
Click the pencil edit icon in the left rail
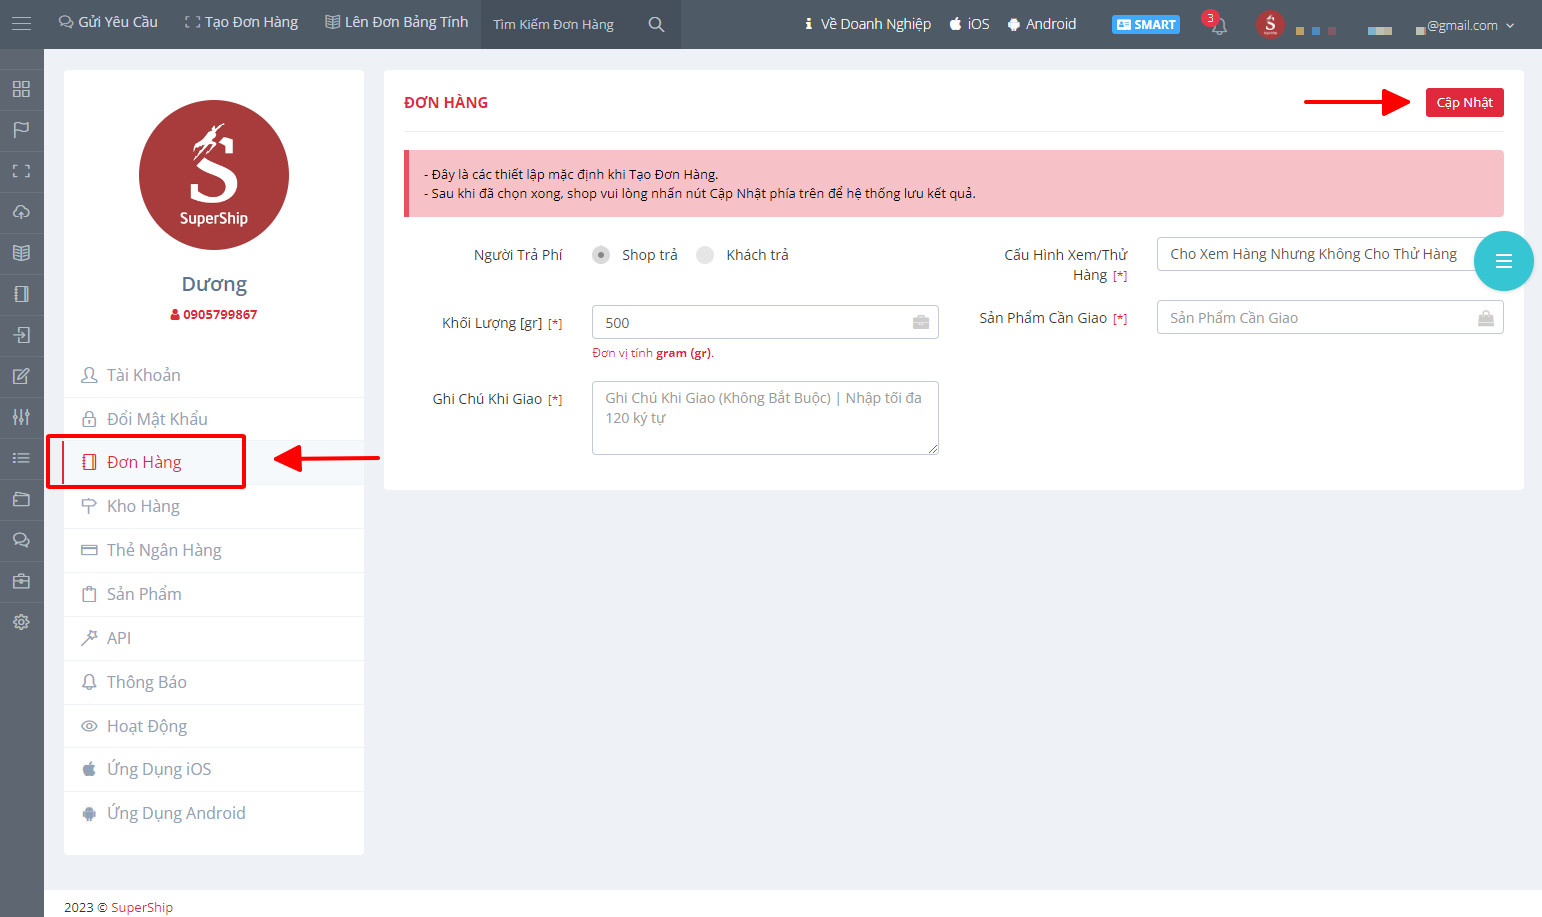point(21,376)
